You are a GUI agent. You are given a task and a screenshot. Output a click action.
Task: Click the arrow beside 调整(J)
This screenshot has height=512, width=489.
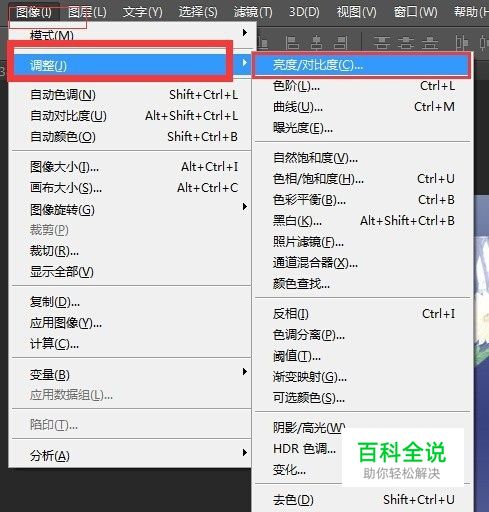click(245, 63)
